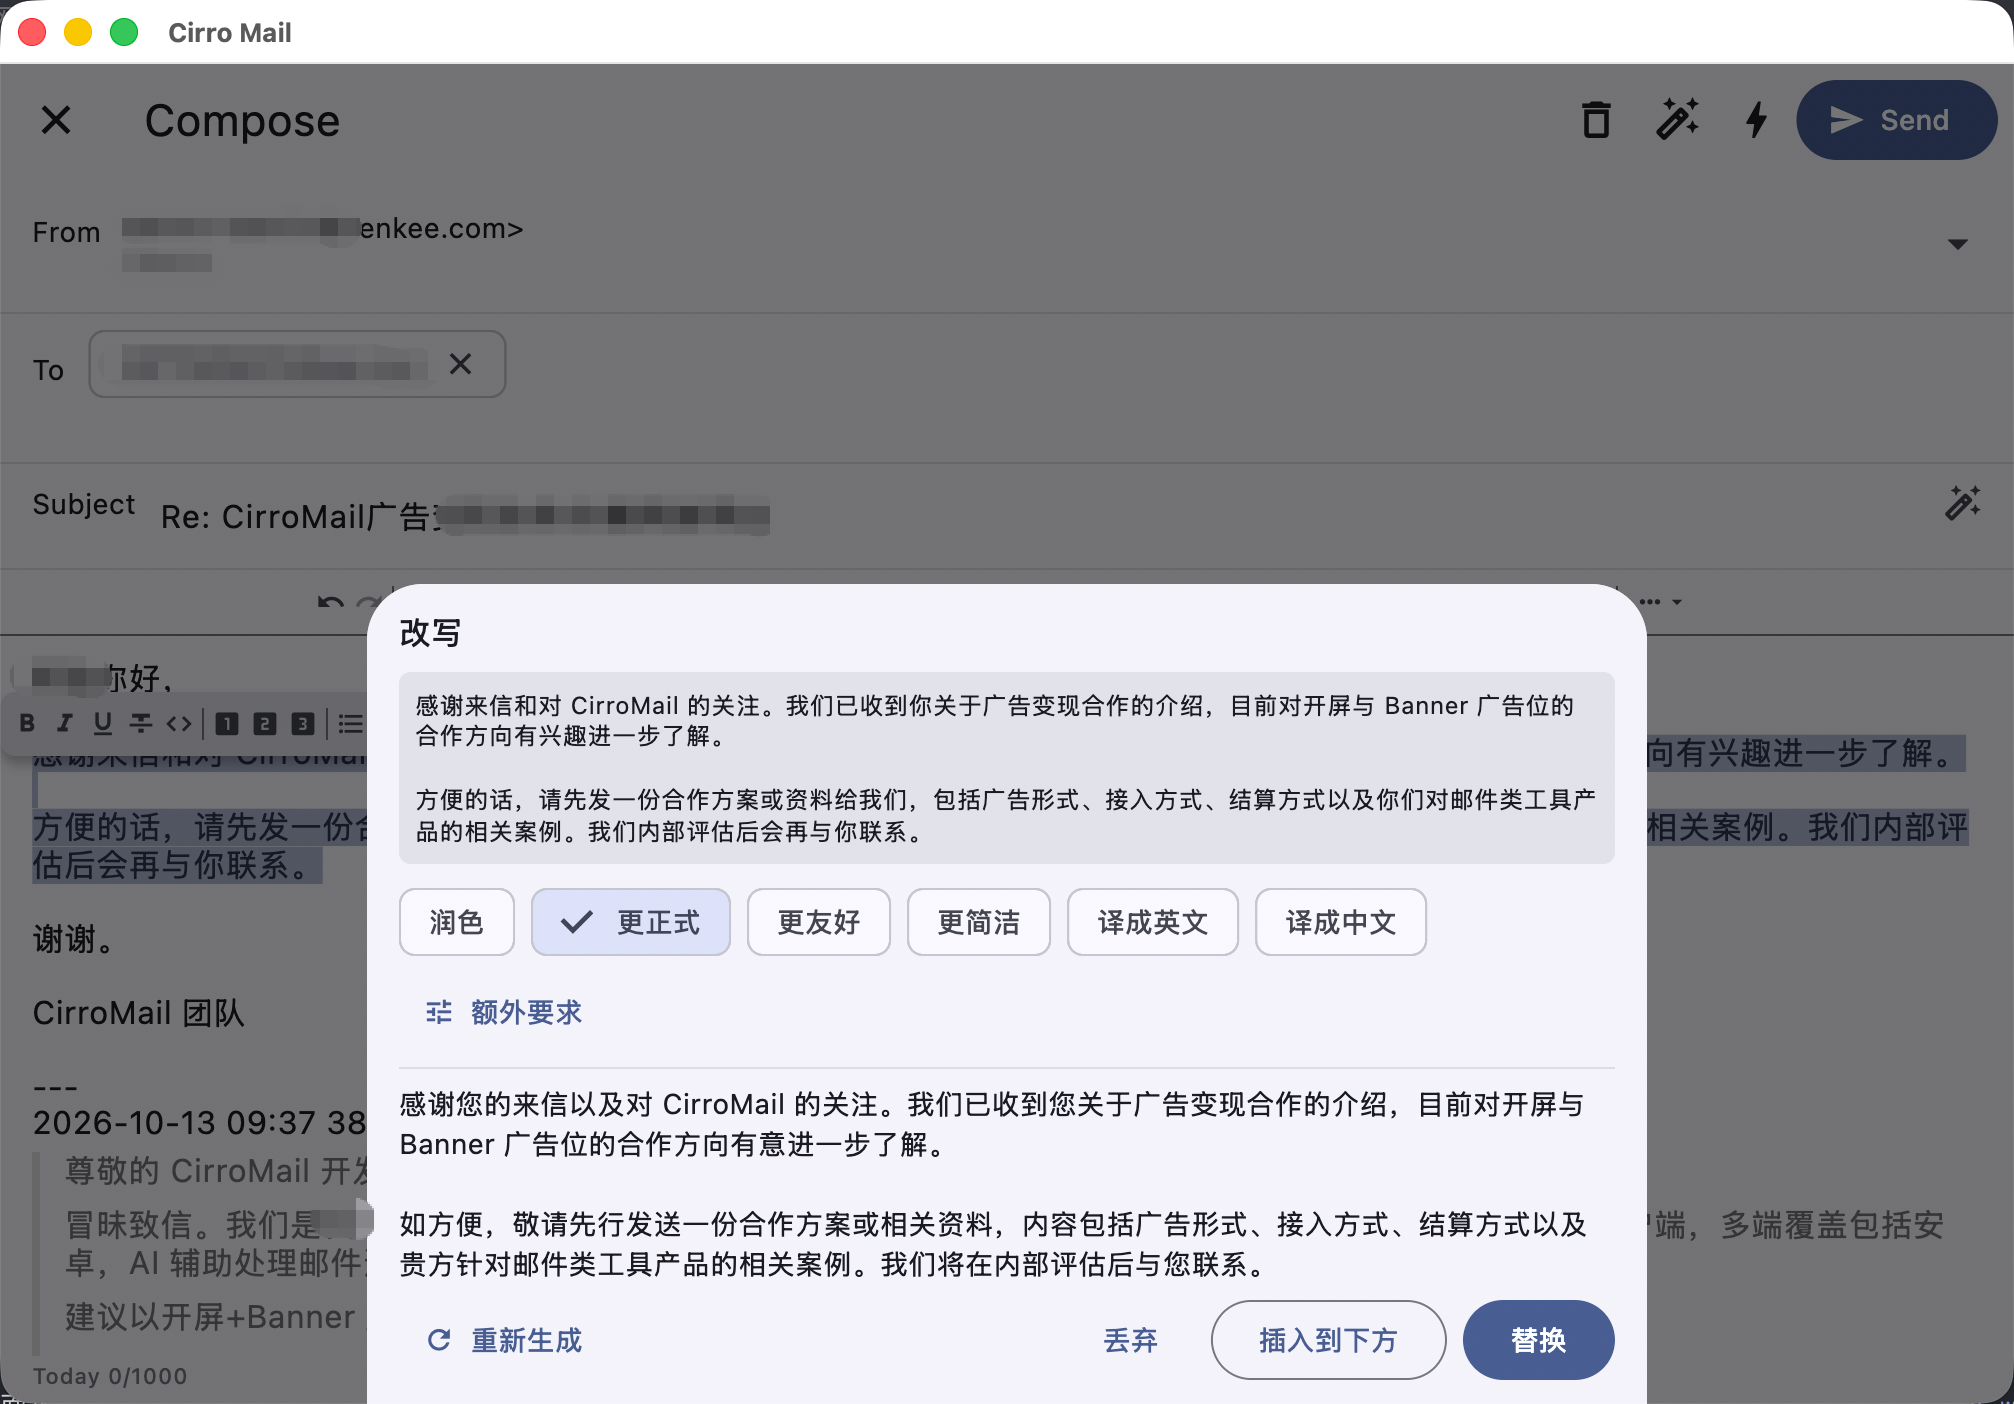The image size is (2014, 1404).
Task: Choose 译成中文 translation option
Action: (1341, 922)
